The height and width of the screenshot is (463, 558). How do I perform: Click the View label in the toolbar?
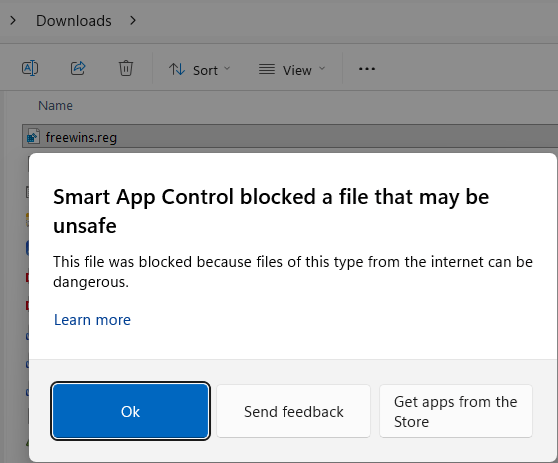pyautogui.click(x=297, y=70)
